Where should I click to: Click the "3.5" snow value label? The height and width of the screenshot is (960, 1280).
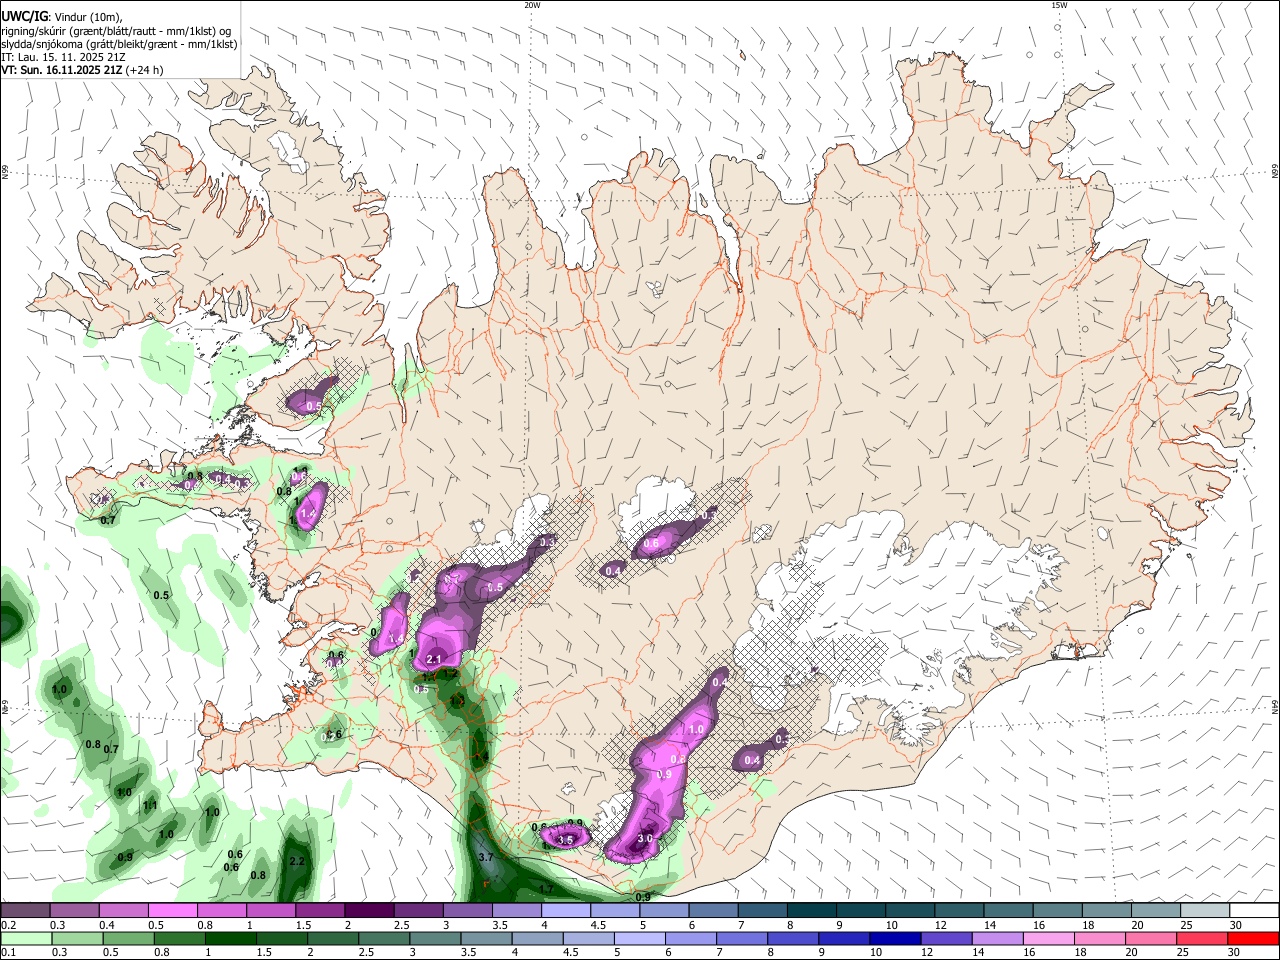566,840
